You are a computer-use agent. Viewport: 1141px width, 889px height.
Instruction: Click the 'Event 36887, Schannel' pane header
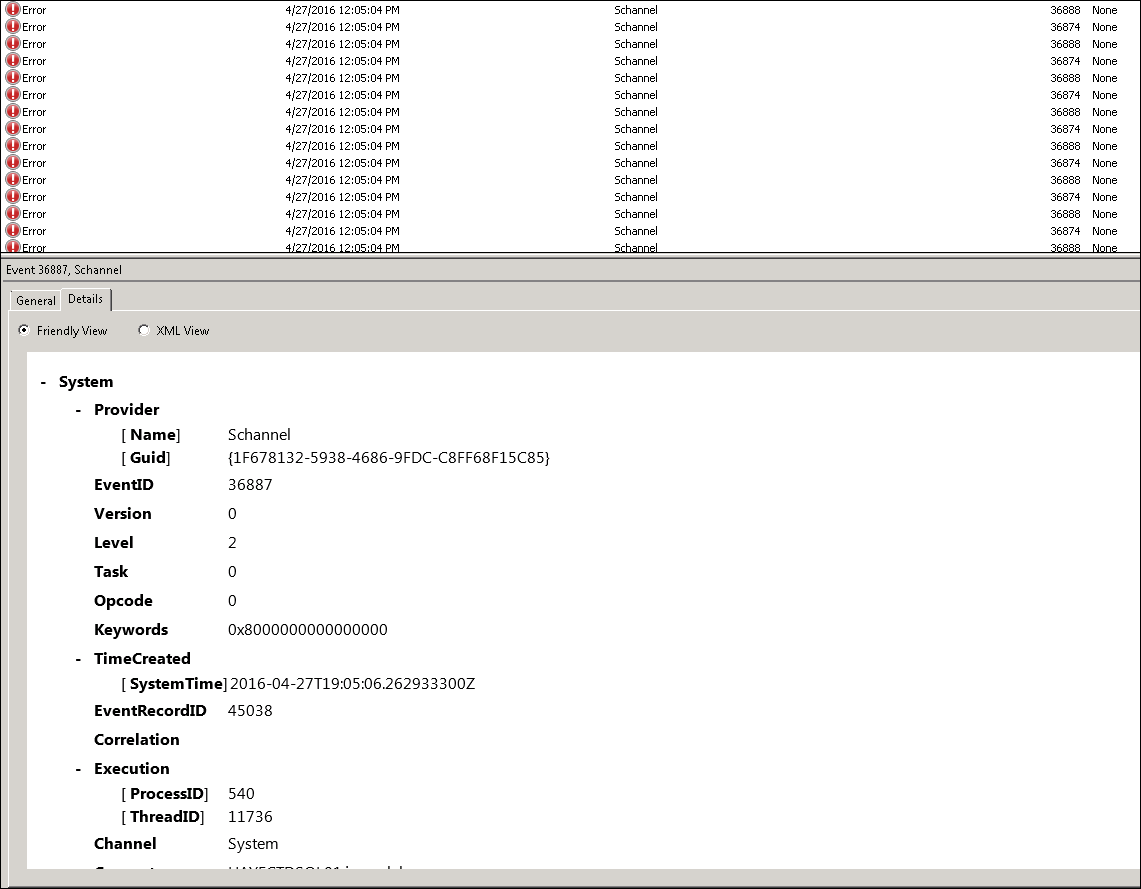pos(64,269)
